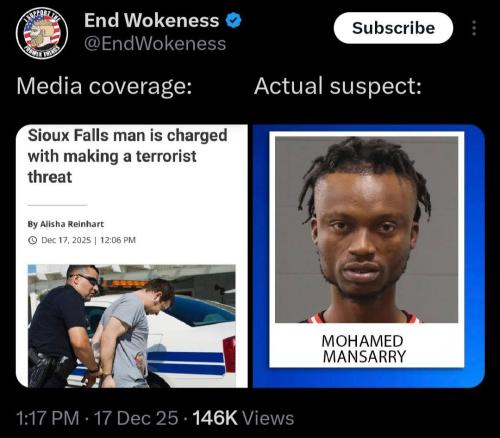This screenshot has width=500, height=438.
Task: Click the arrest photo with police car
Action: (132, 326)
